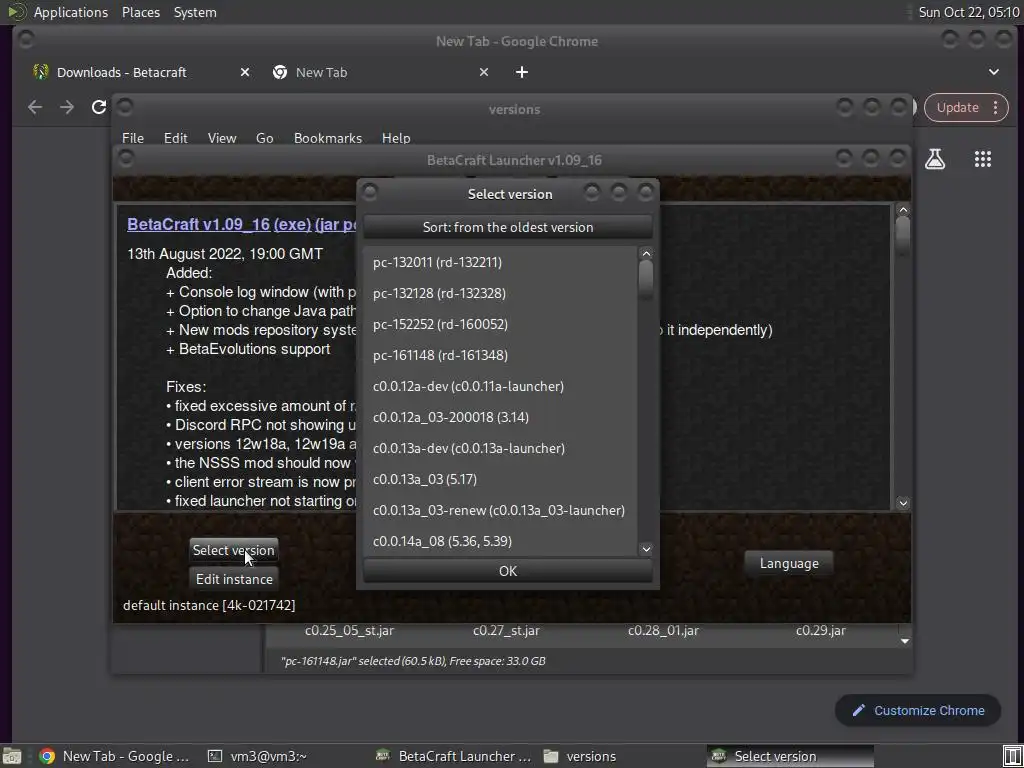
Task: Select c0.27_st.jar file
Action: tap(506, 631)
